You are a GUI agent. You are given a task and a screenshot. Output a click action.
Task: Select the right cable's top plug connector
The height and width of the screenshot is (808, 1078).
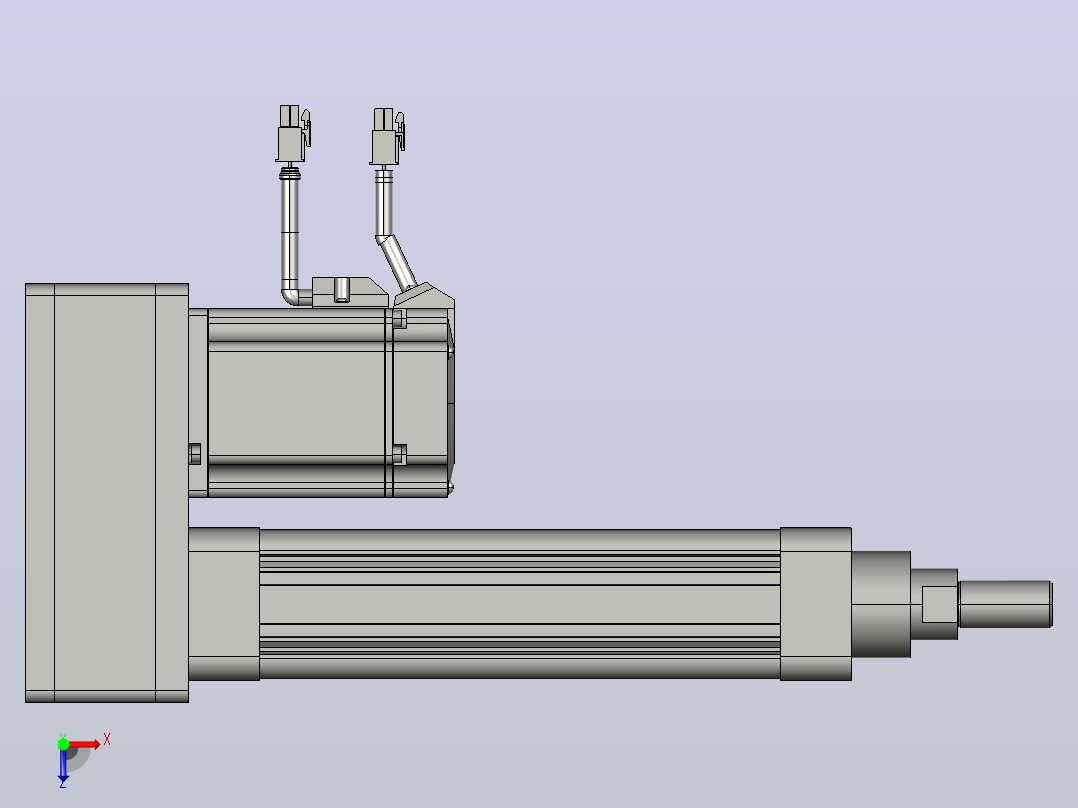point(388,137)
